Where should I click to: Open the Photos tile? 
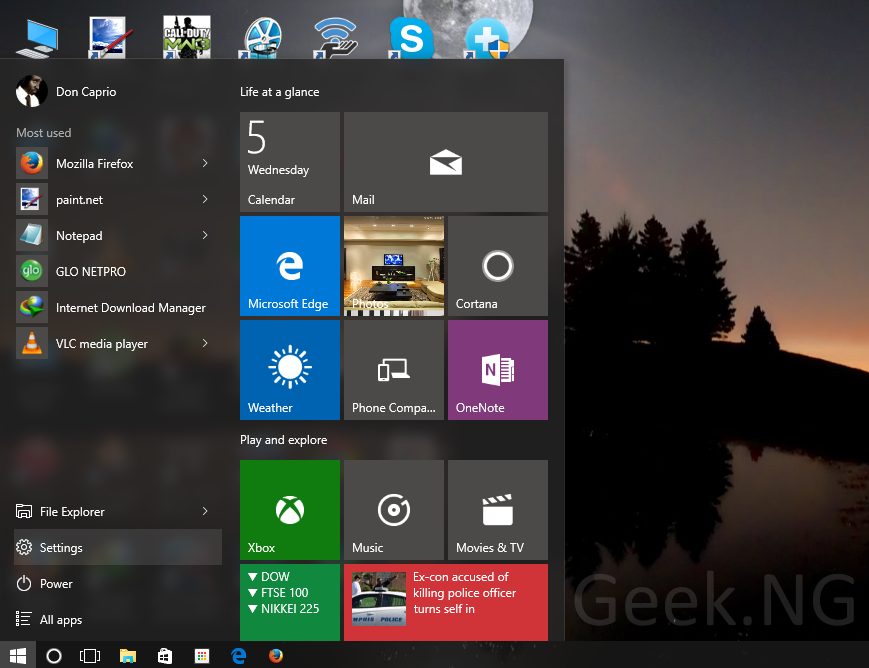[x=394, y=266]
